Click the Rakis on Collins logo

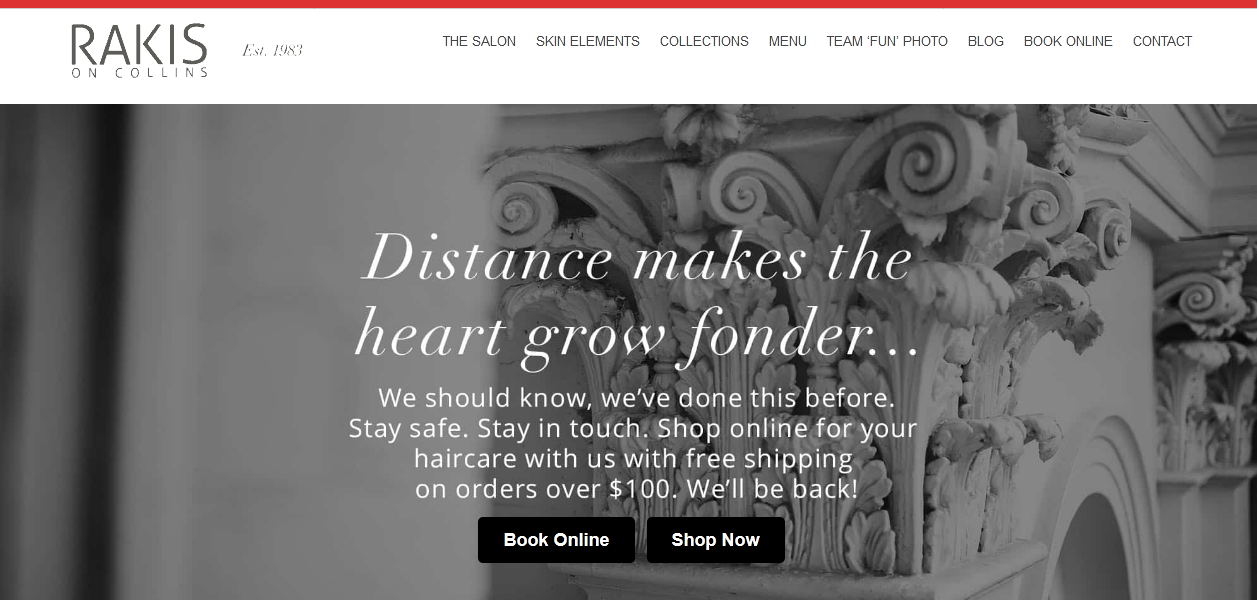pos(139,51)
